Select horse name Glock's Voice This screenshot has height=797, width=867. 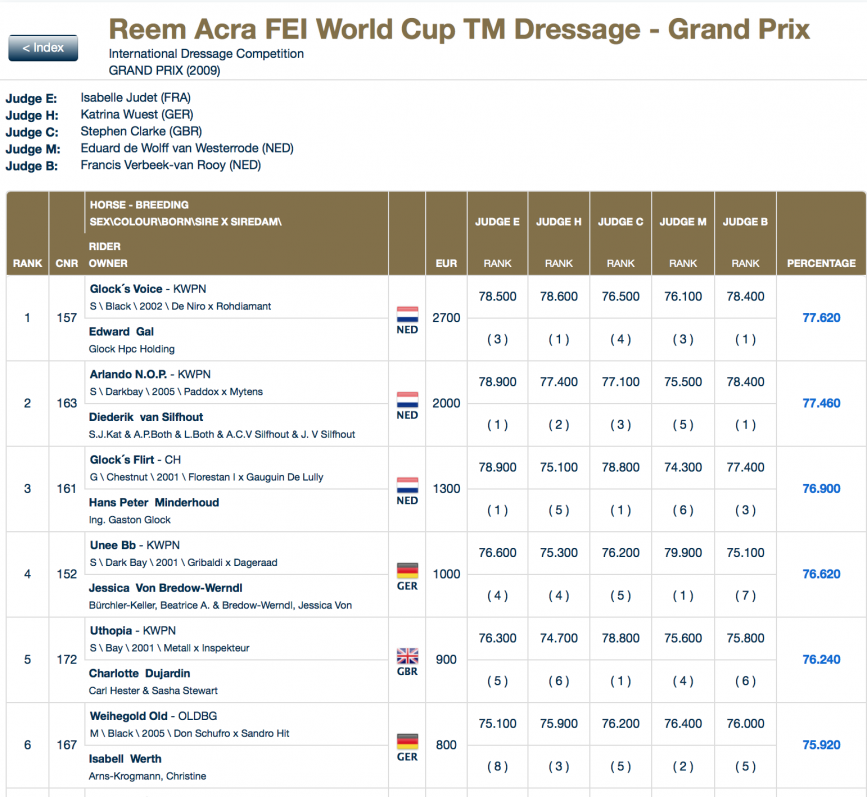[x=126, y=289]
